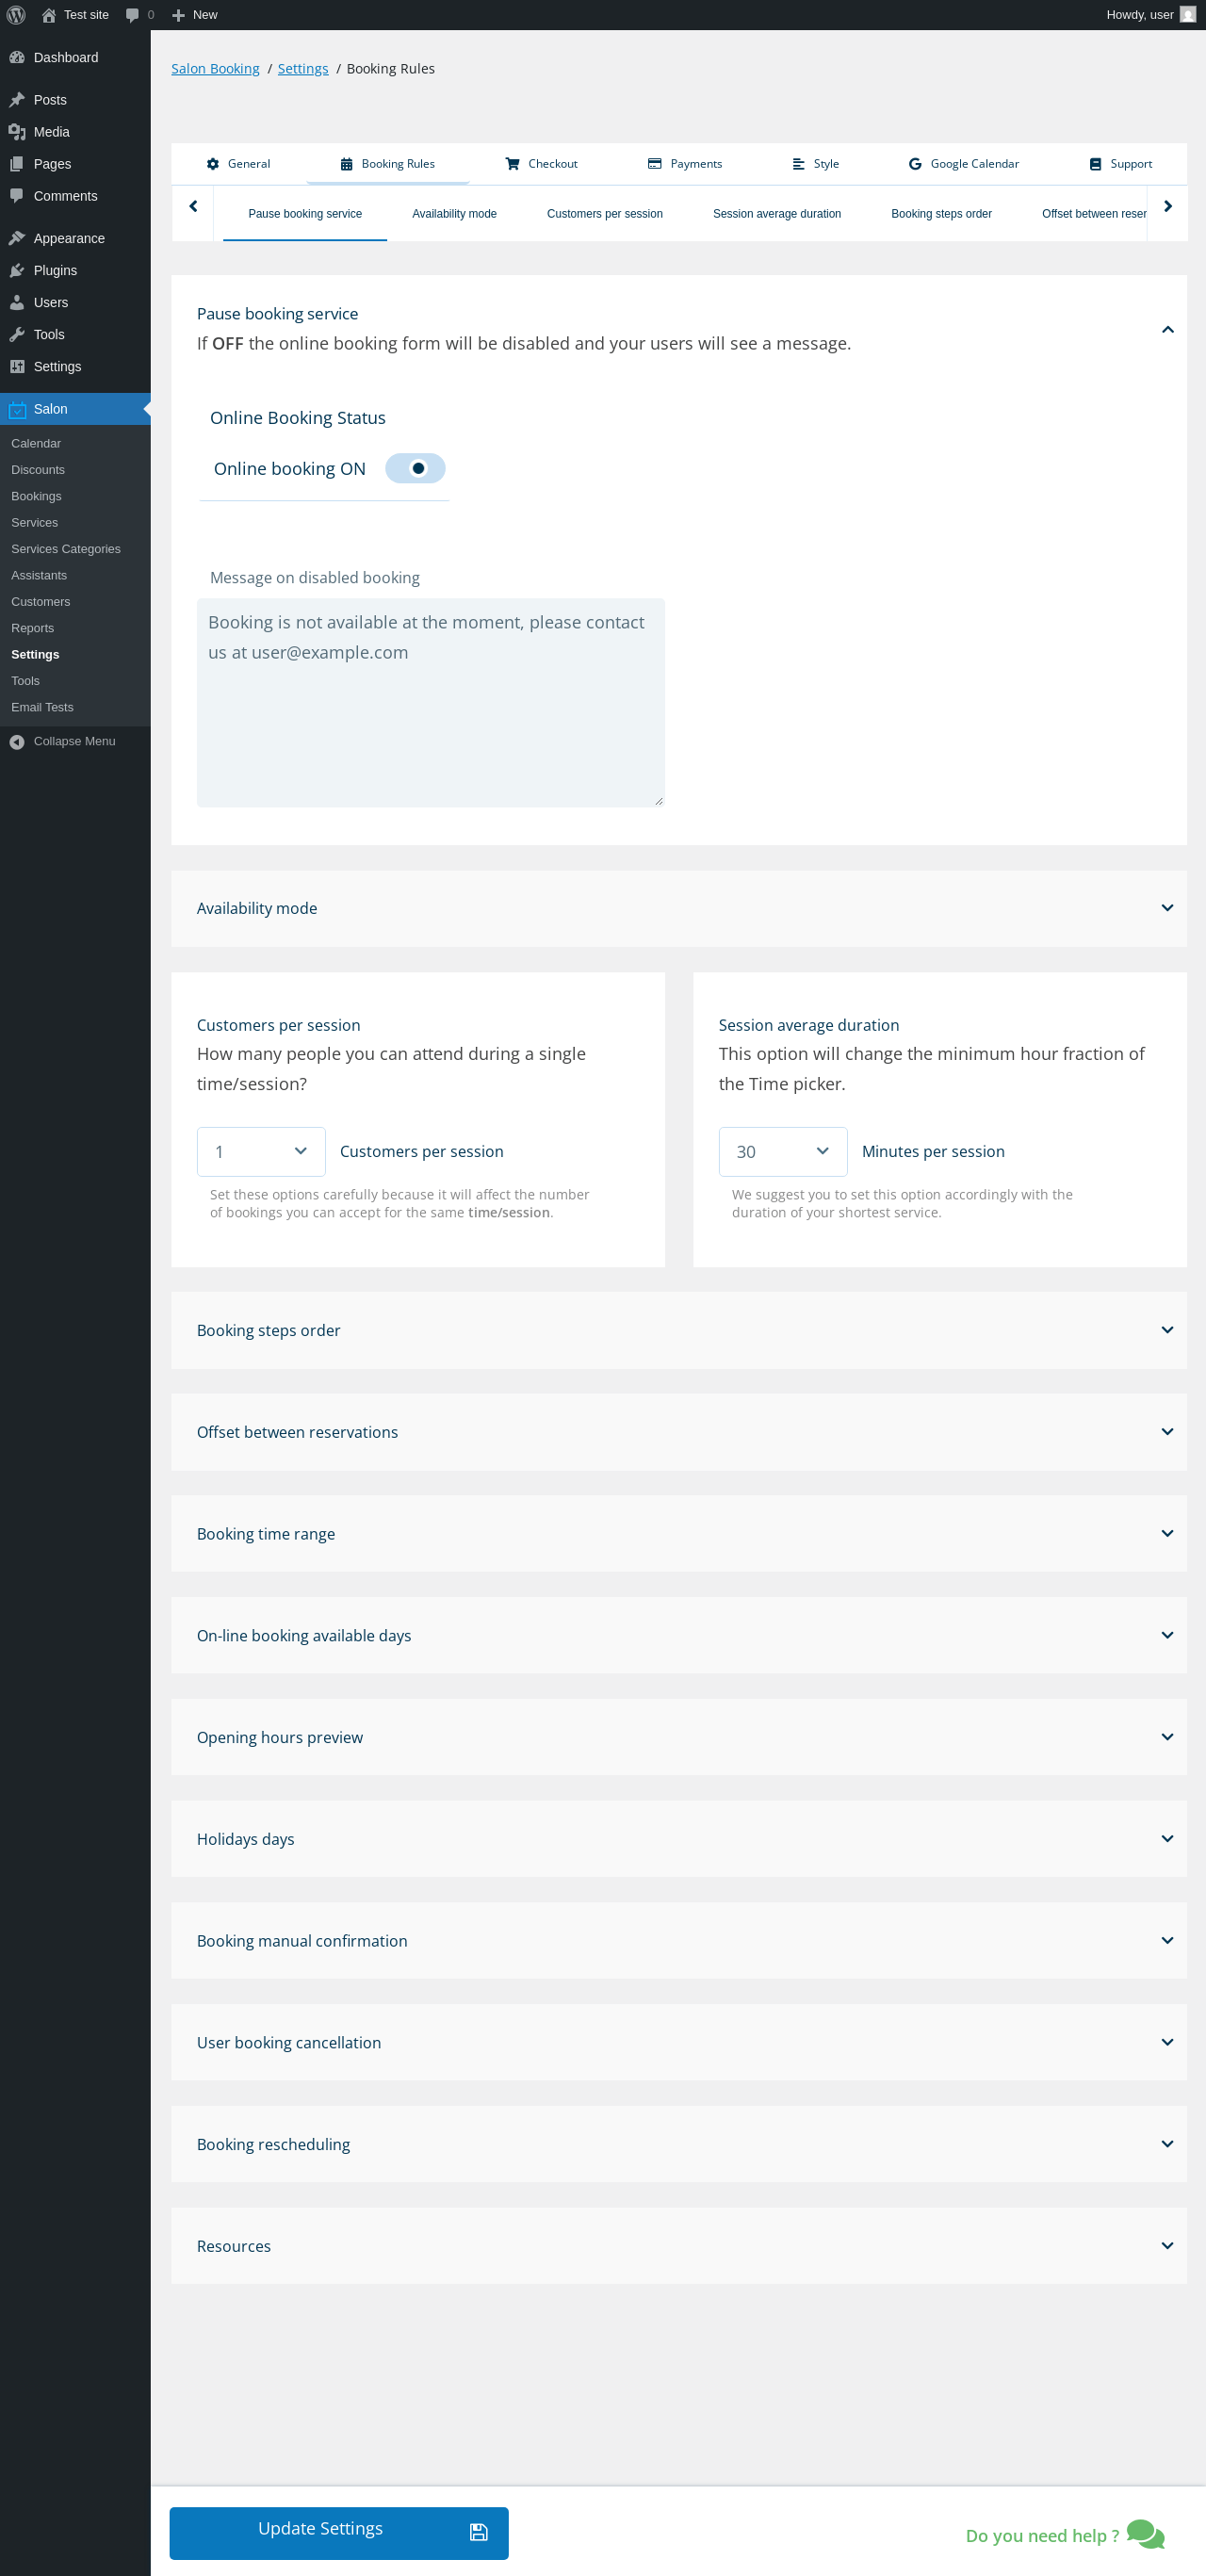Collapse the Pause booking service section
Screen dimensions: 1206x2576
[1166, 330]
